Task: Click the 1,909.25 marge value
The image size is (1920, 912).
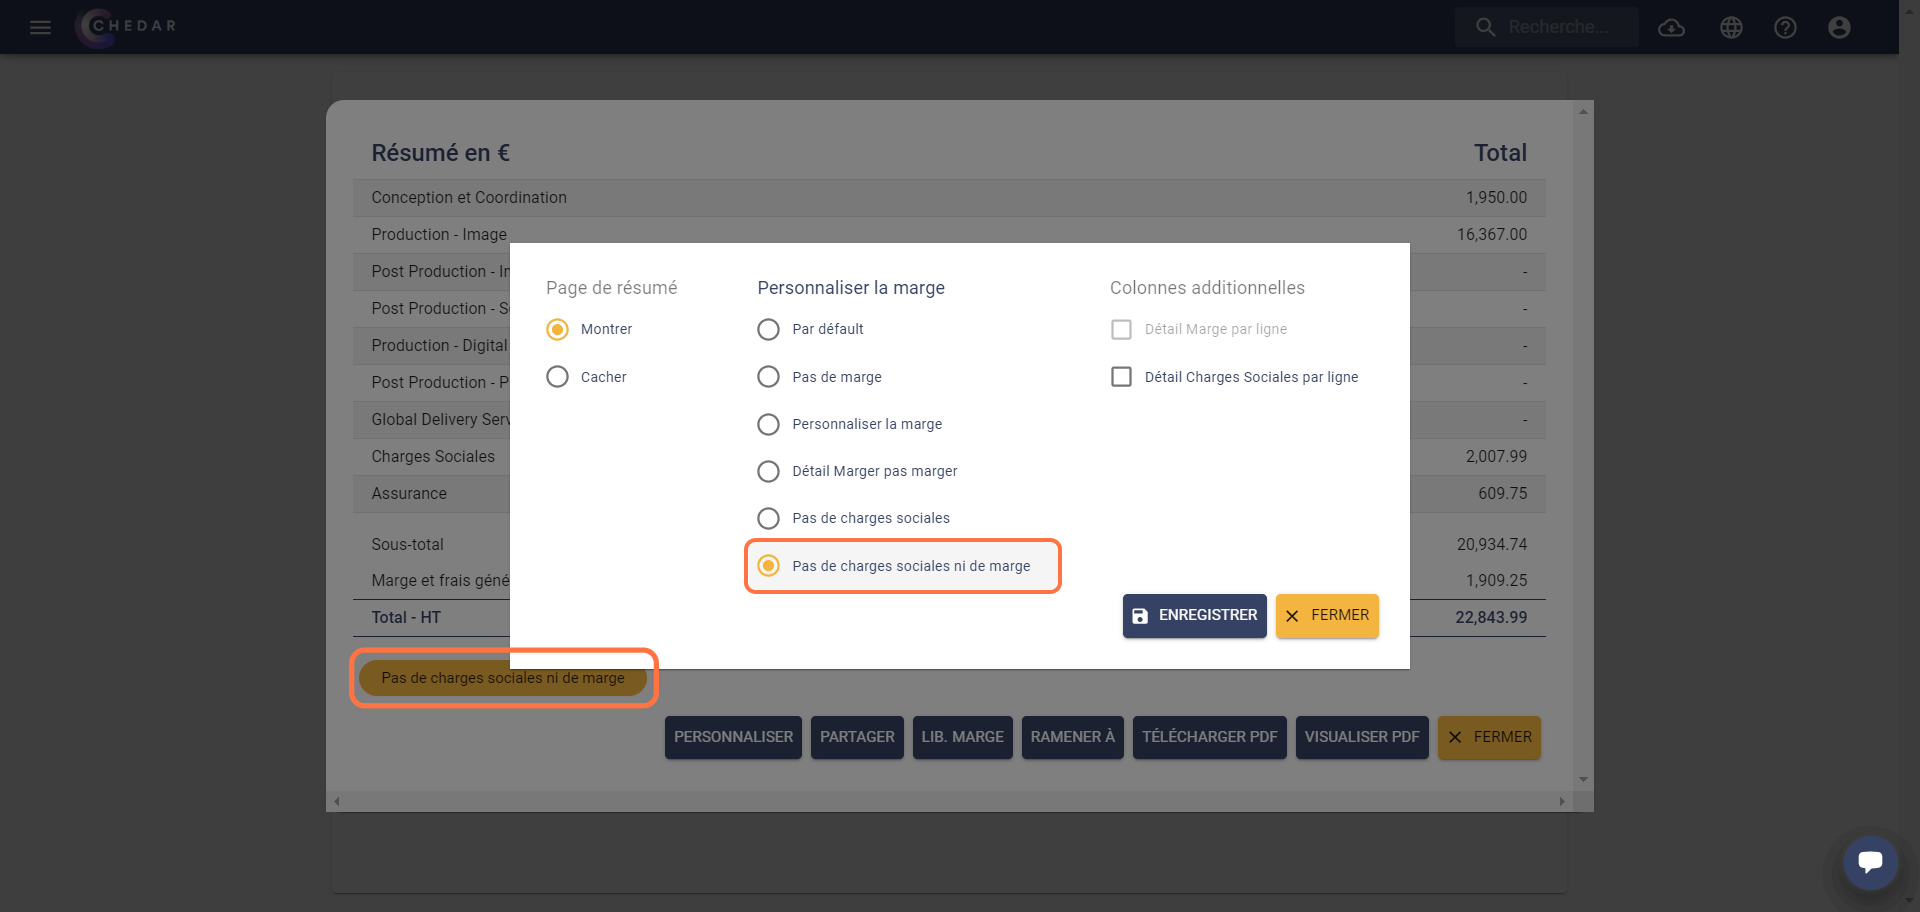Action: tap(1496, 580)
